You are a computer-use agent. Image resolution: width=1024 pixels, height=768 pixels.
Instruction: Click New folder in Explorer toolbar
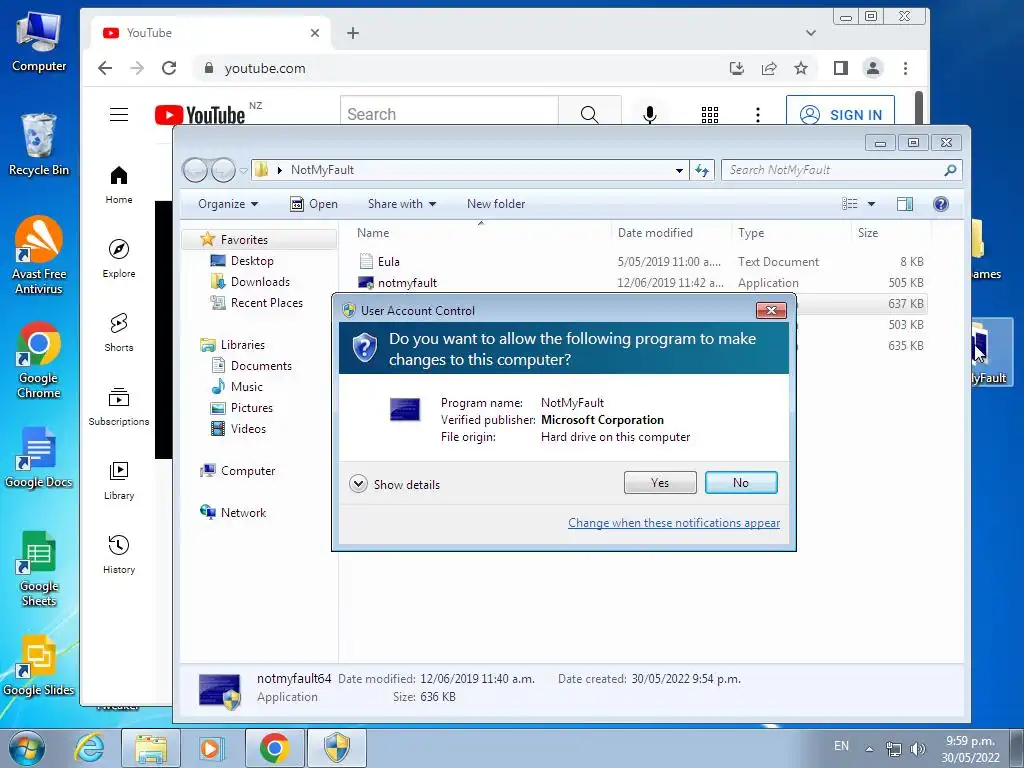coord(496,204)
